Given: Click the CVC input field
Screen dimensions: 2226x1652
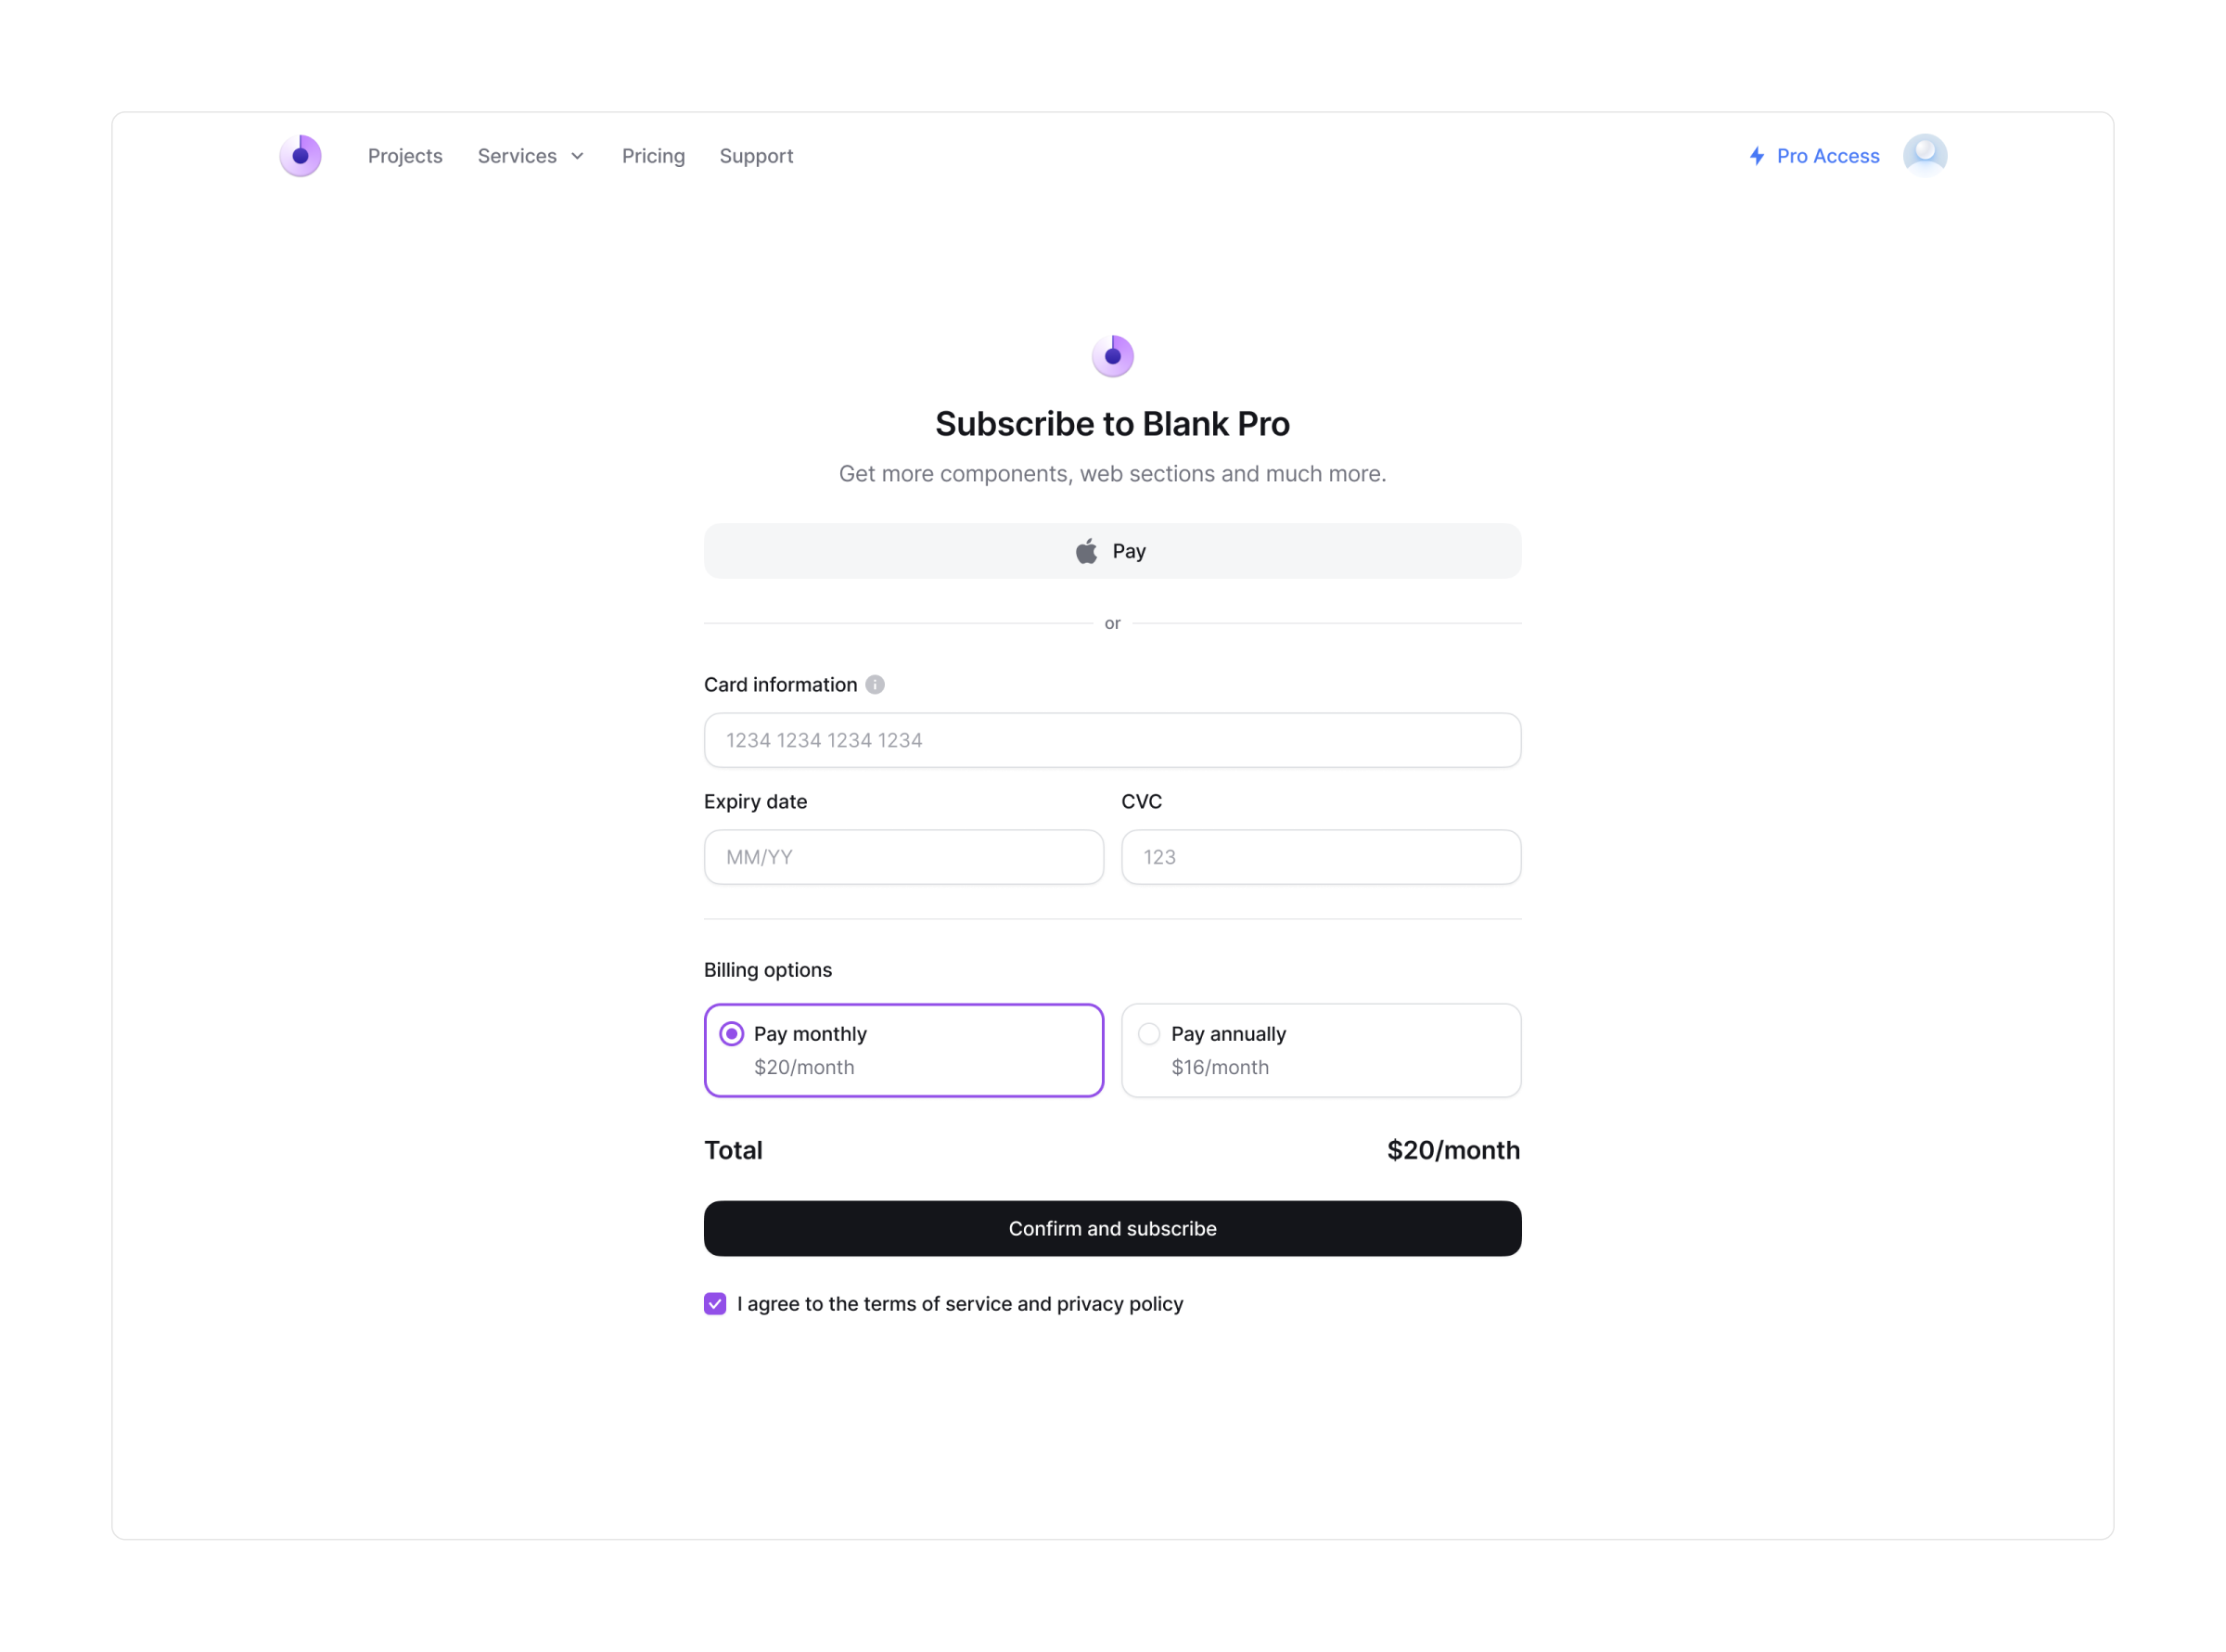Looking at the screenshot, I should point(1320,857).
